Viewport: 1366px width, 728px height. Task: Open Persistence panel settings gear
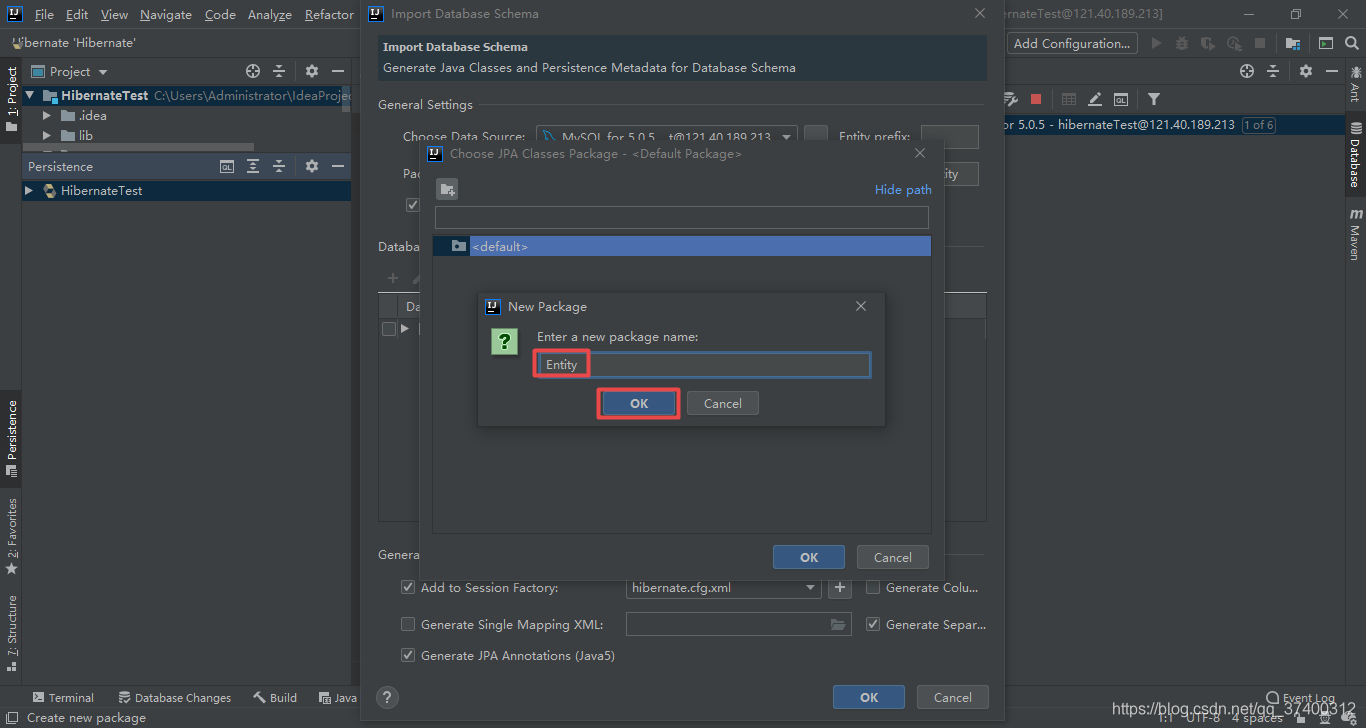click(312, 166)
